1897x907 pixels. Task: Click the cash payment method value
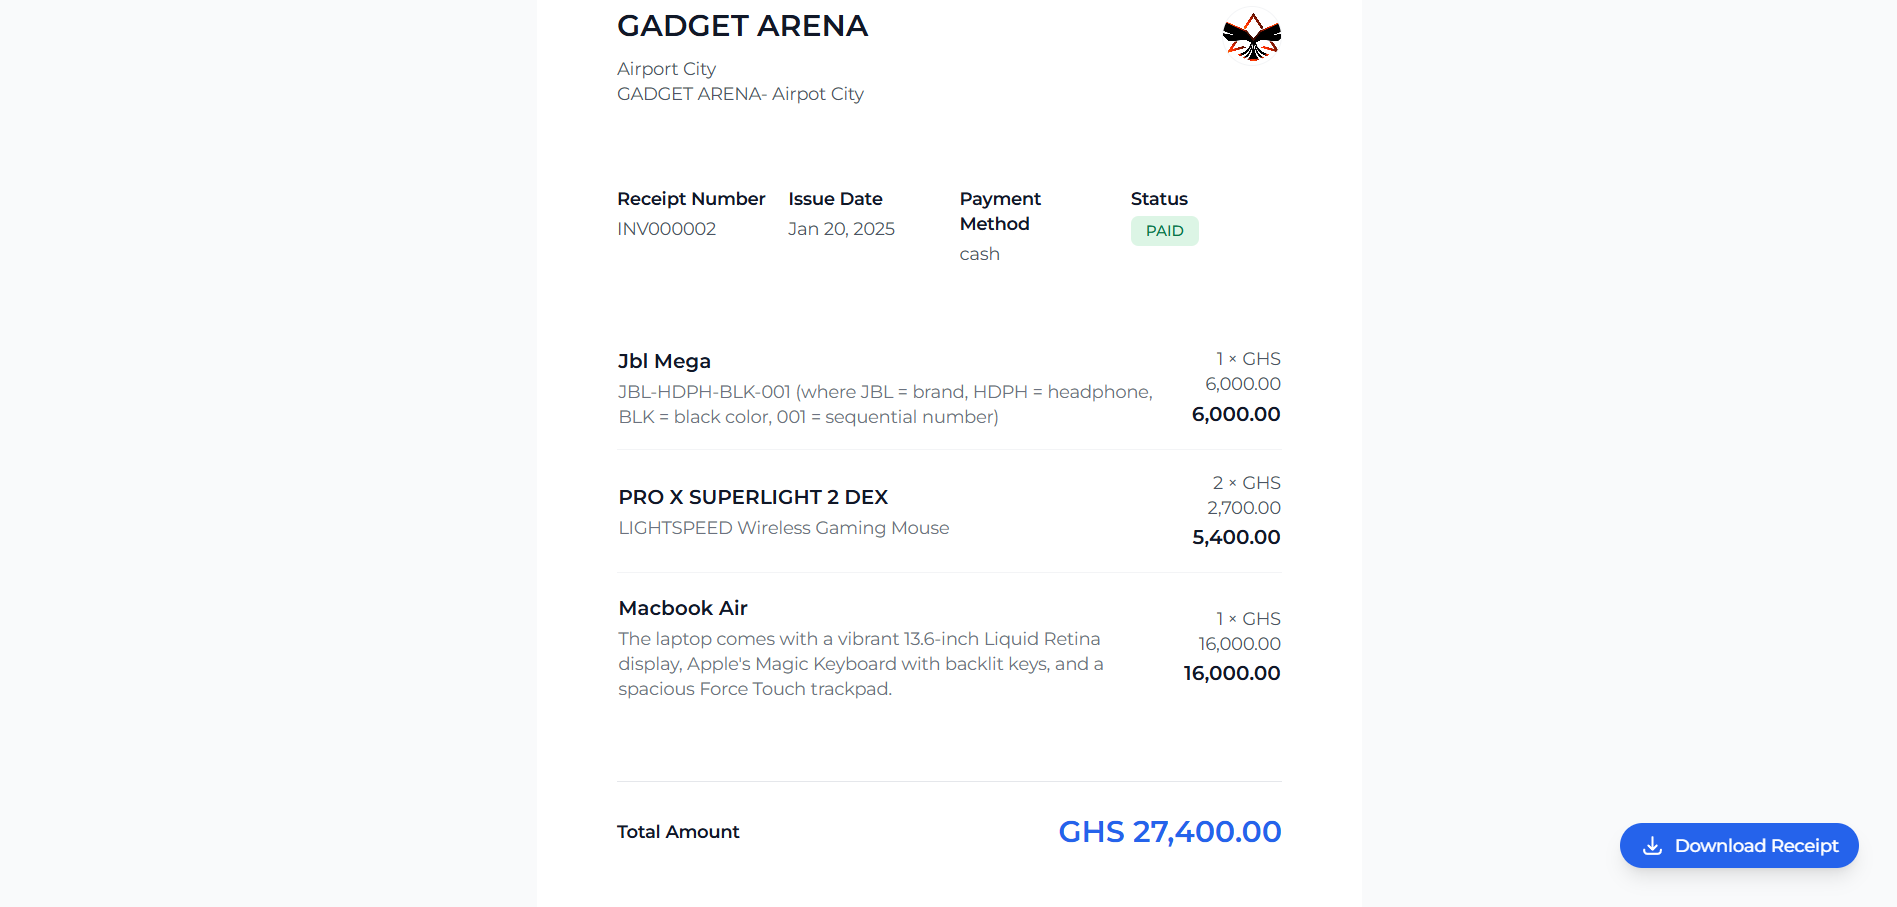pyautogui.click(x=979, y=254)
